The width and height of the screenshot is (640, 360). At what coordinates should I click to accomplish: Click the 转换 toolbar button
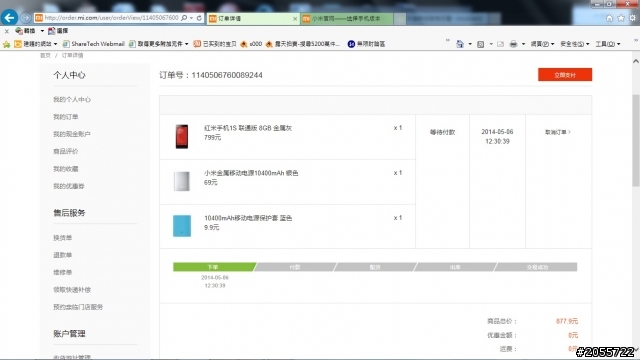[25, 31]
